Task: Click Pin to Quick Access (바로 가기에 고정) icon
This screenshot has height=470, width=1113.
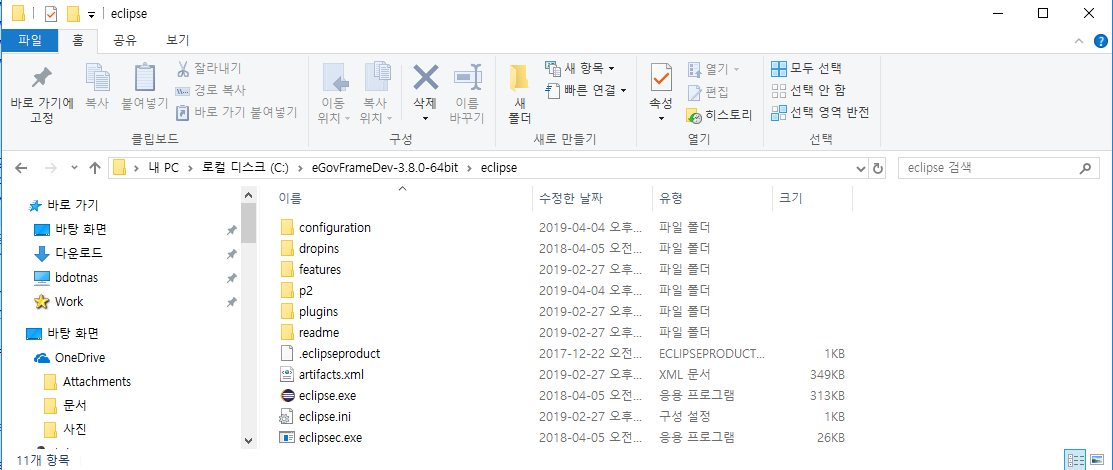Action: (42, 77)
